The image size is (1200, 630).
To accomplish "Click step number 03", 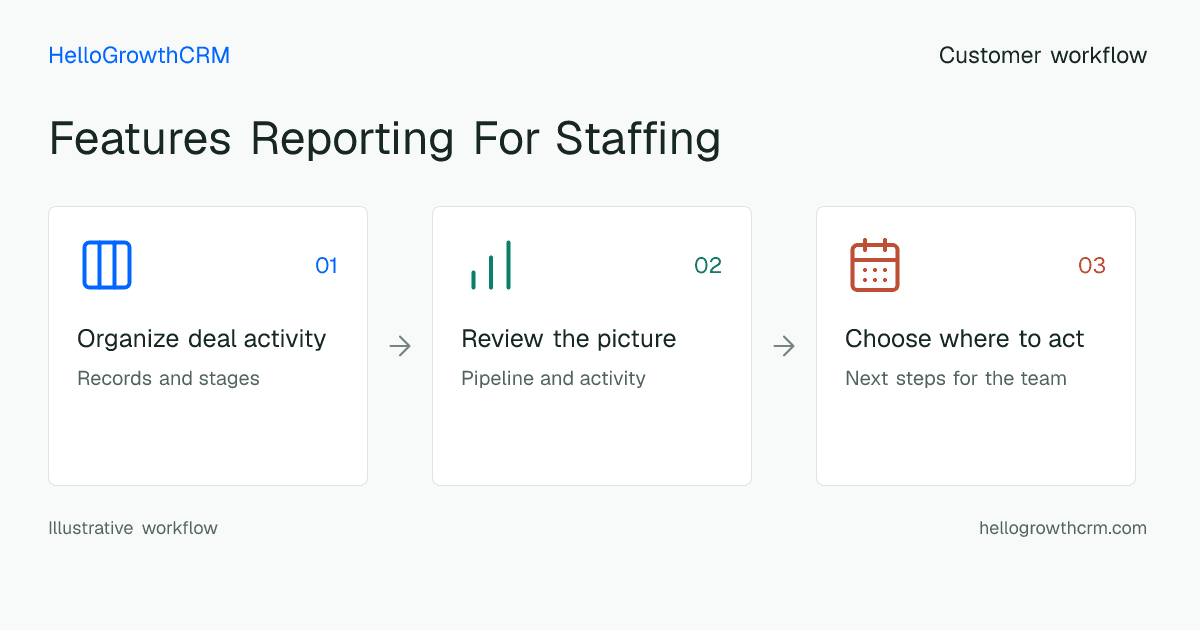I will pos(1092,266).
